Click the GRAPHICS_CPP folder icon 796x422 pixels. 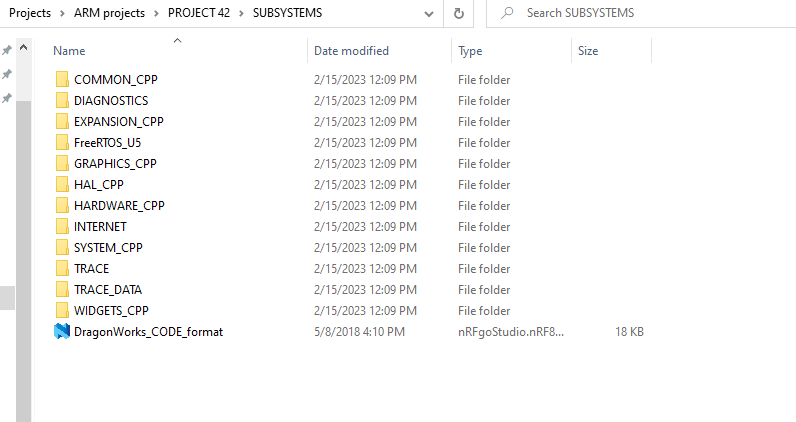61,164
